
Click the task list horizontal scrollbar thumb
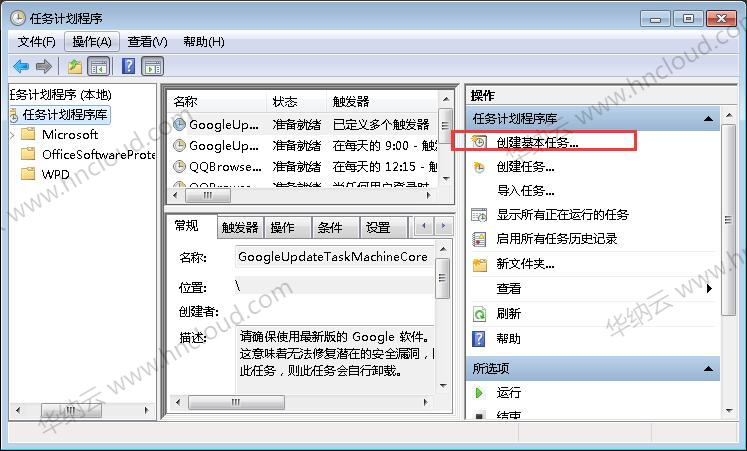[208, 195]
